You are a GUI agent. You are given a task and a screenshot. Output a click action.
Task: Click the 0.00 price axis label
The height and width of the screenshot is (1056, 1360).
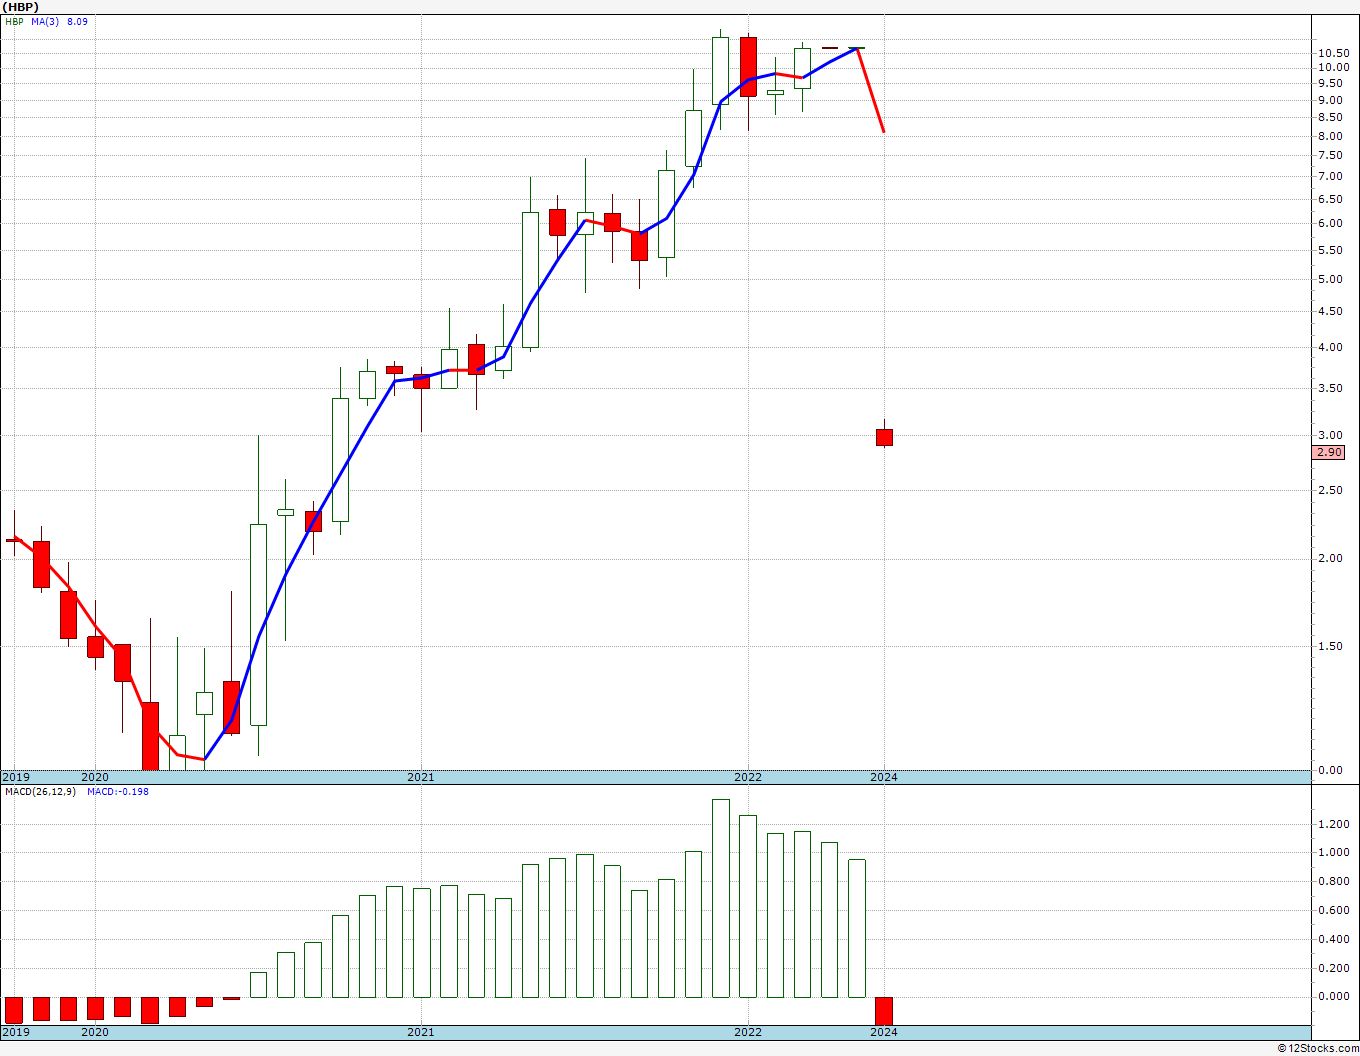pos(1330,771)
